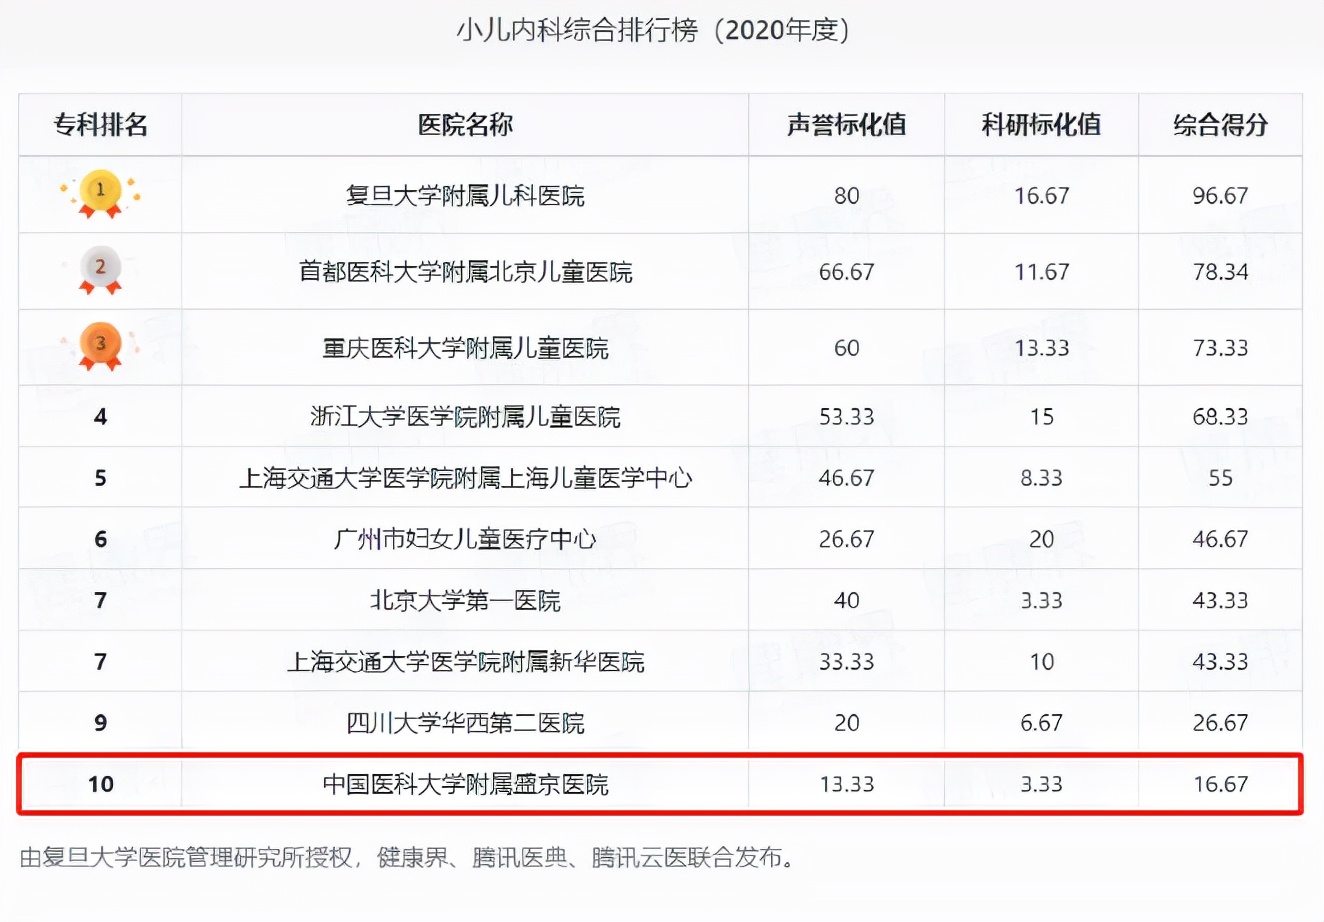Click the 医院名称 column header
Screen dimensions: 1324x922
[x=463, y=124]
